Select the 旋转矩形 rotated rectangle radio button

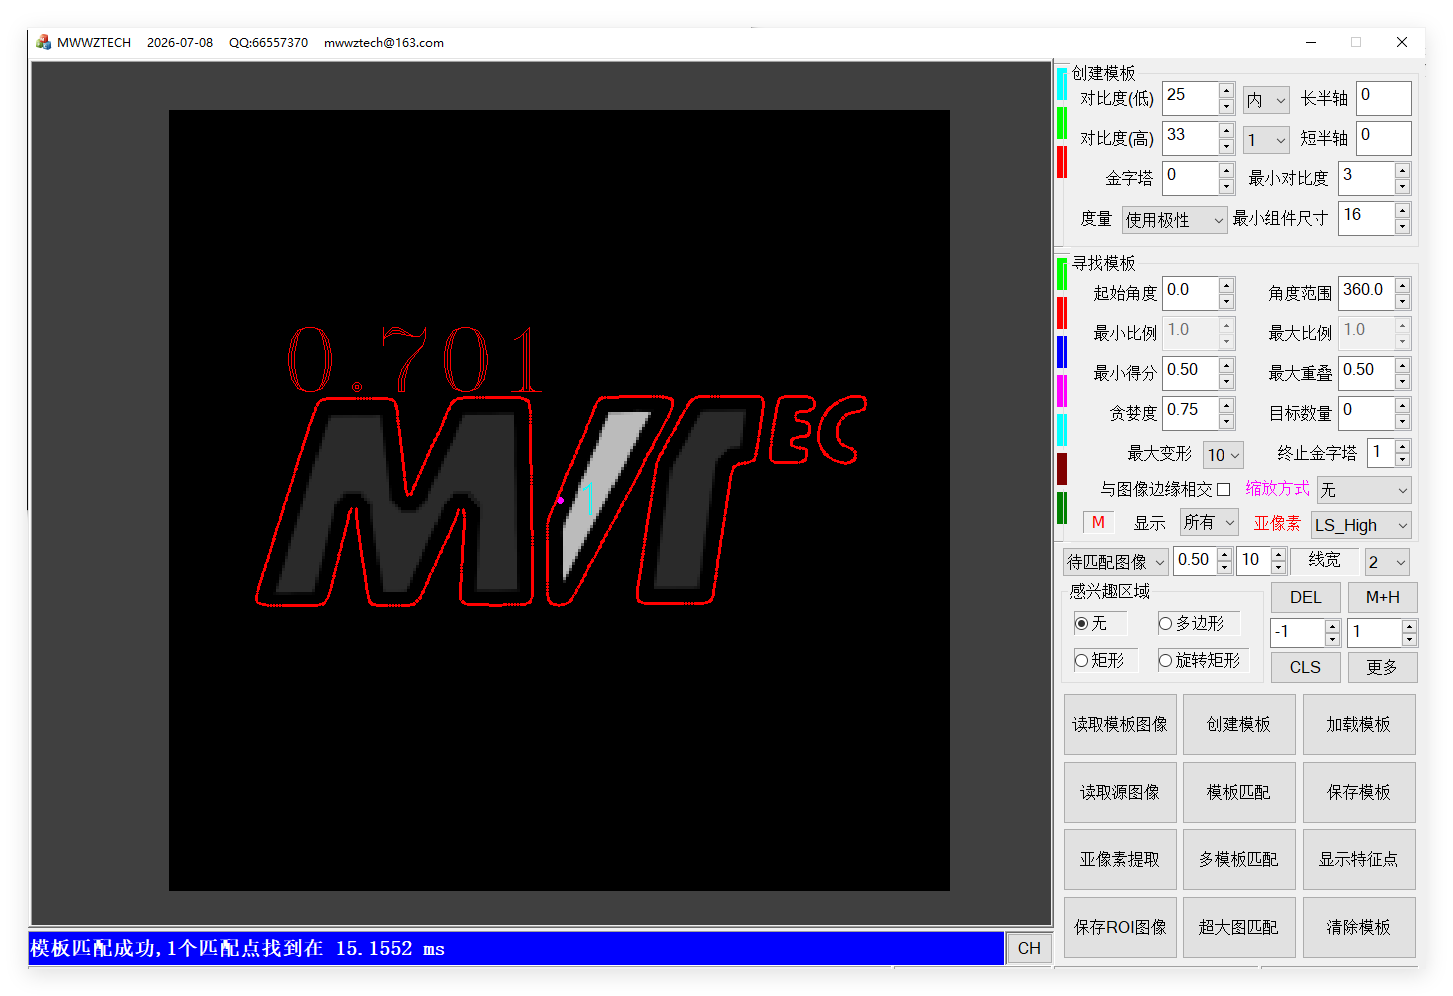pos(1165,660)
